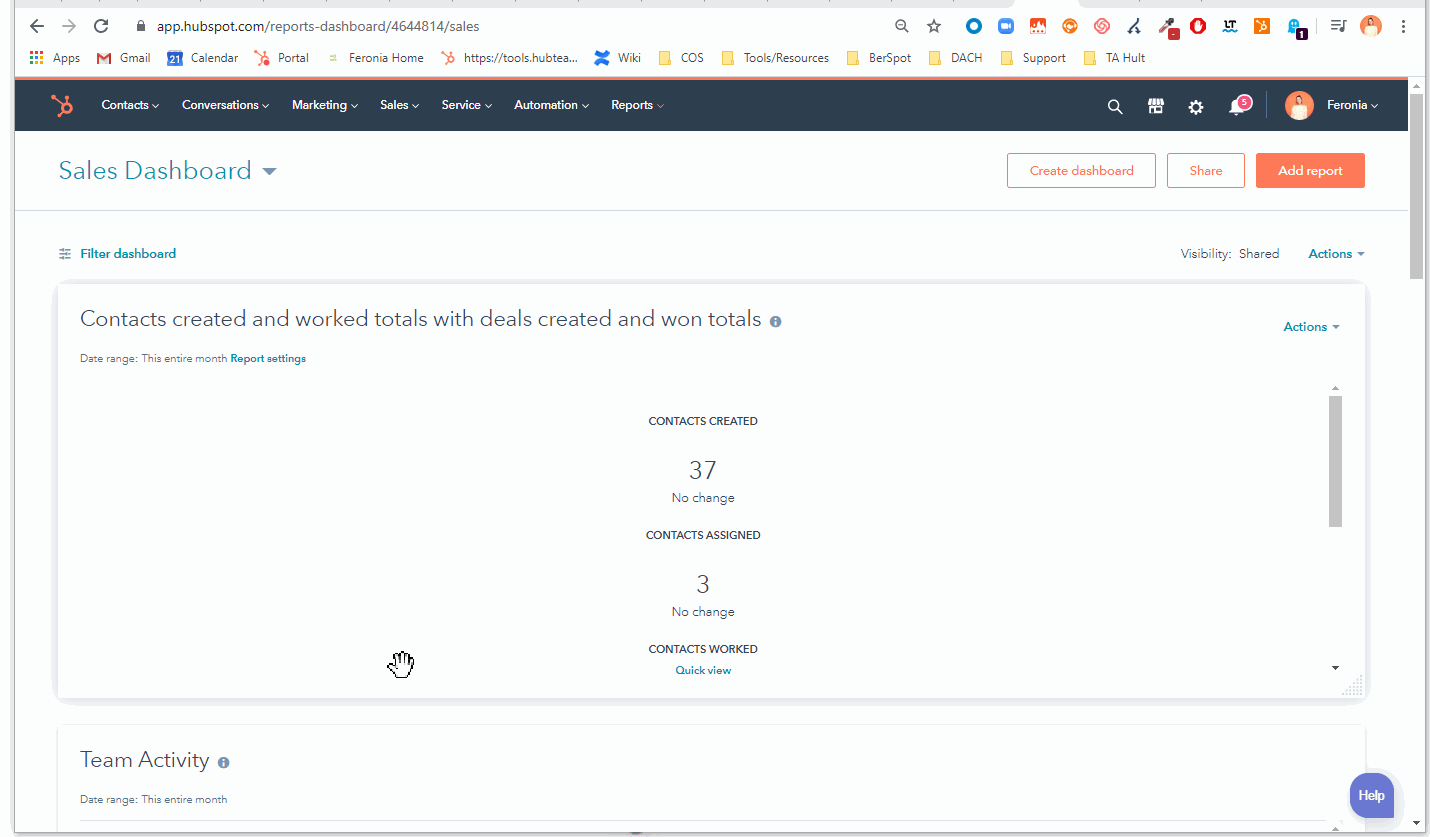Image resolution: width=1430 pixels, height=837 pixels.
Task: Open the HubSpot Marketplace icon
Action: point(1155,106)
